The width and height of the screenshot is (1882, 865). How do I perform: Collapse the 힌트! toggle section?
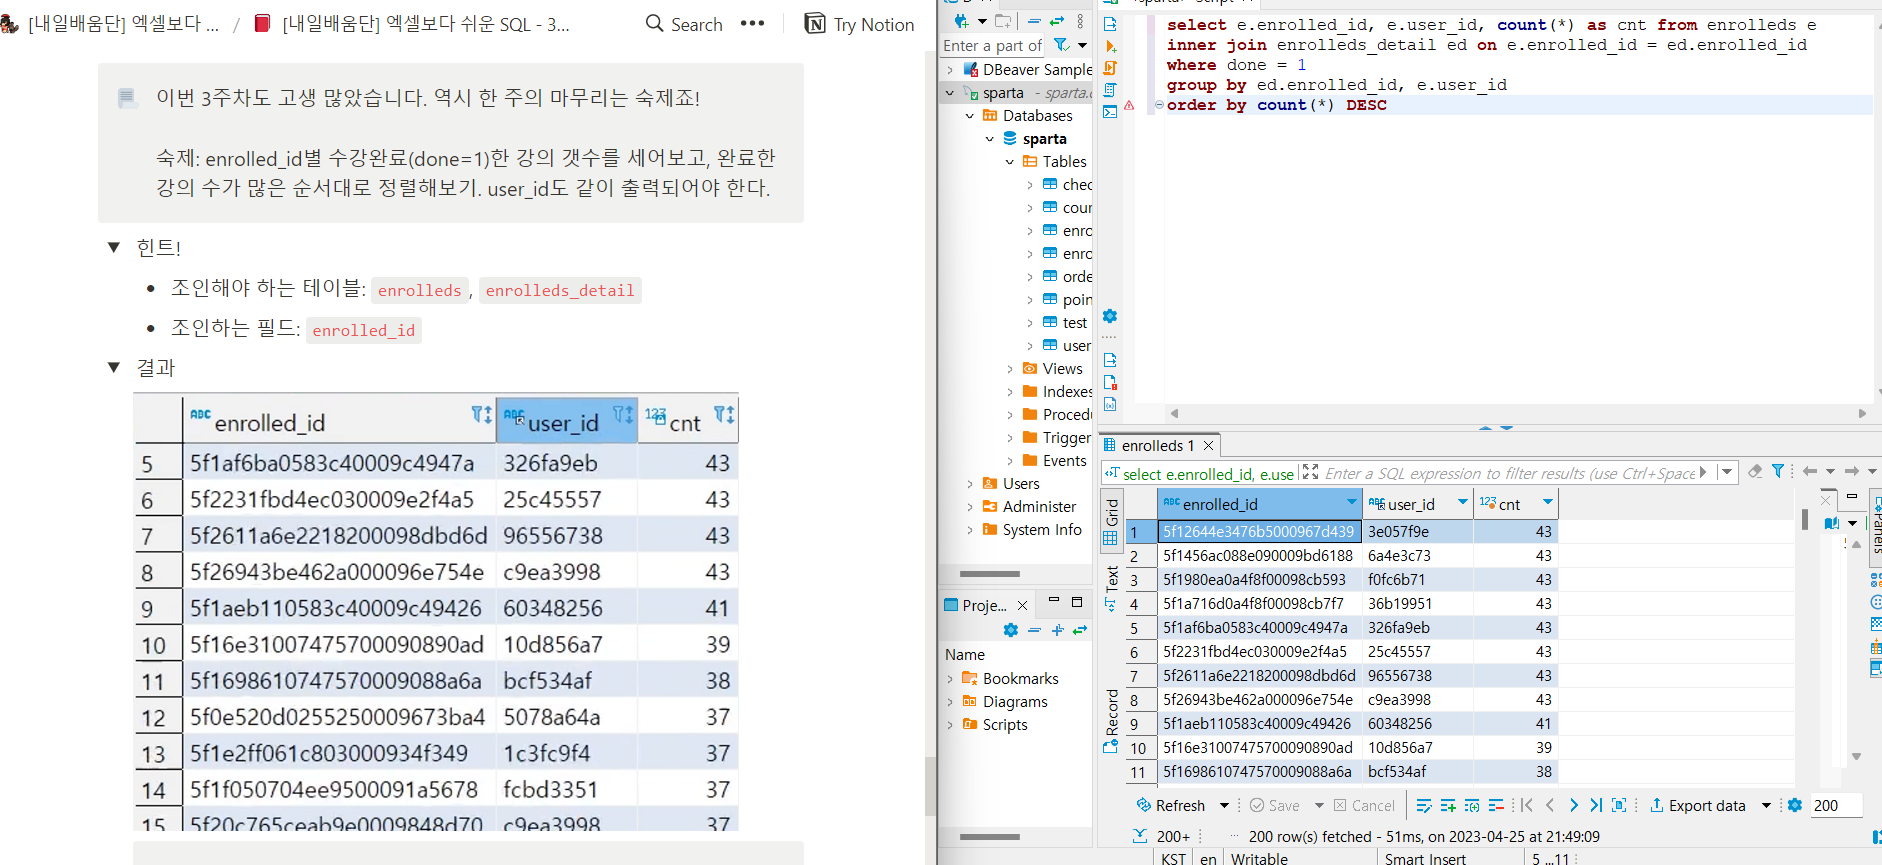click(114, 248)
